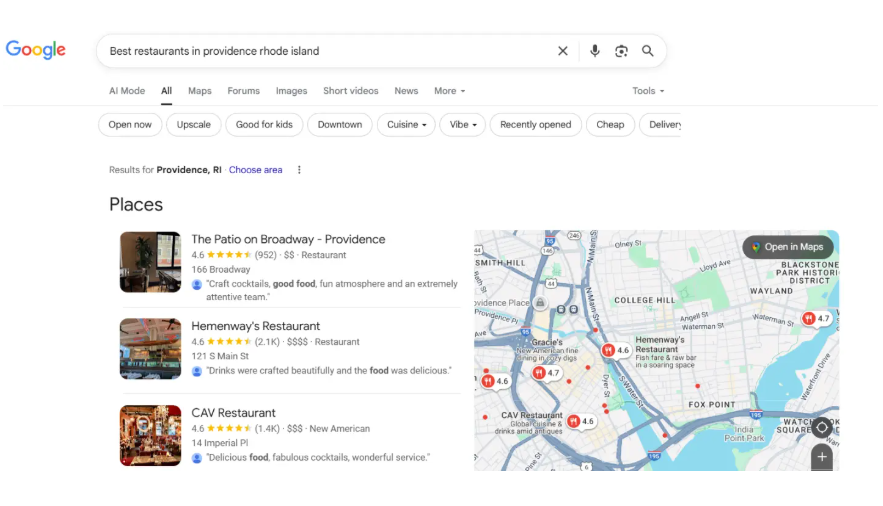Click the reviewer avatar for CAV Restaurant review
The image size is (883, 506).
coord(197,458)
